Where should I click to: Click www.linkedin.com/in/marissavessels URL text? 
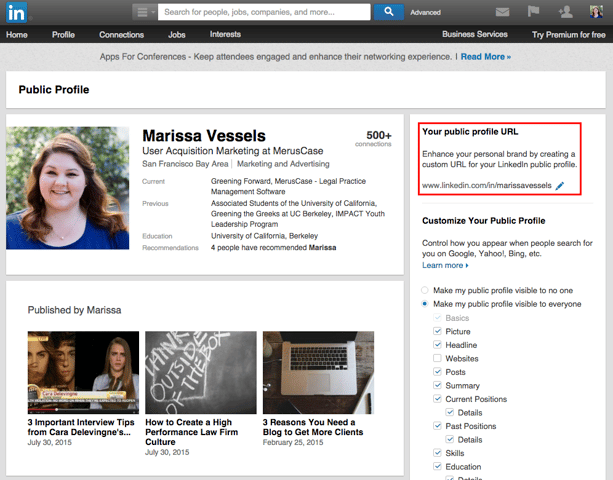(487, 185)
